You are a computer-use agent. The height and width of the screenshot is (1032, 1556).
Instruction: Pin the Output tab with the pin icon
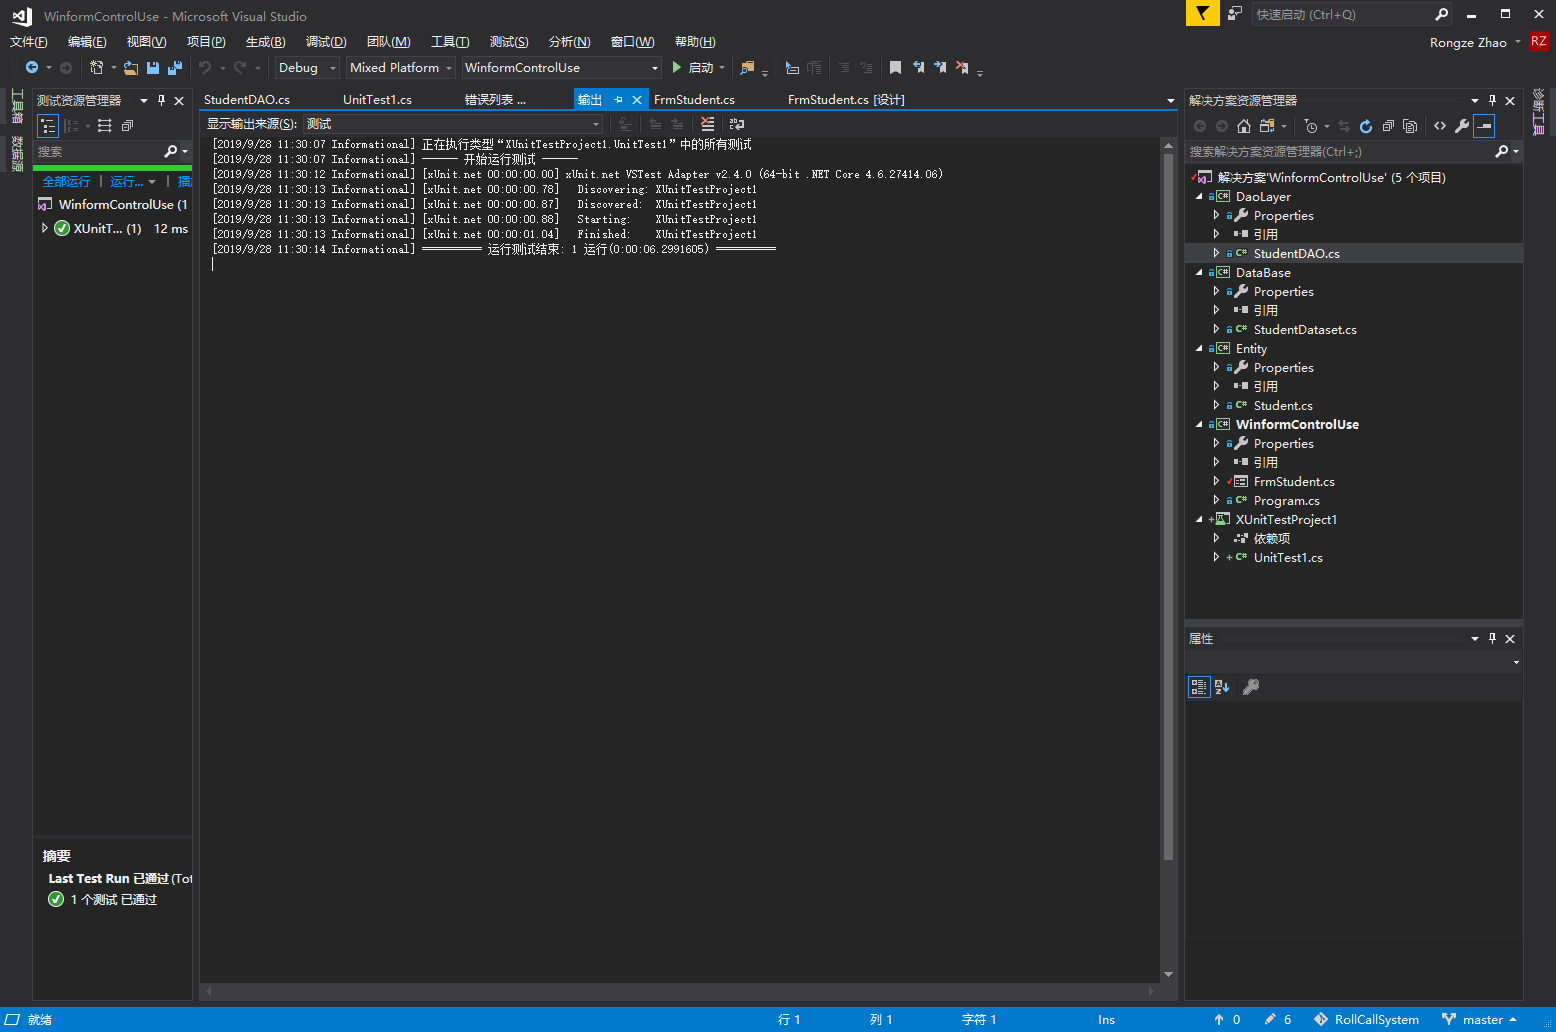pyautogui.click(x=618, y=100)
